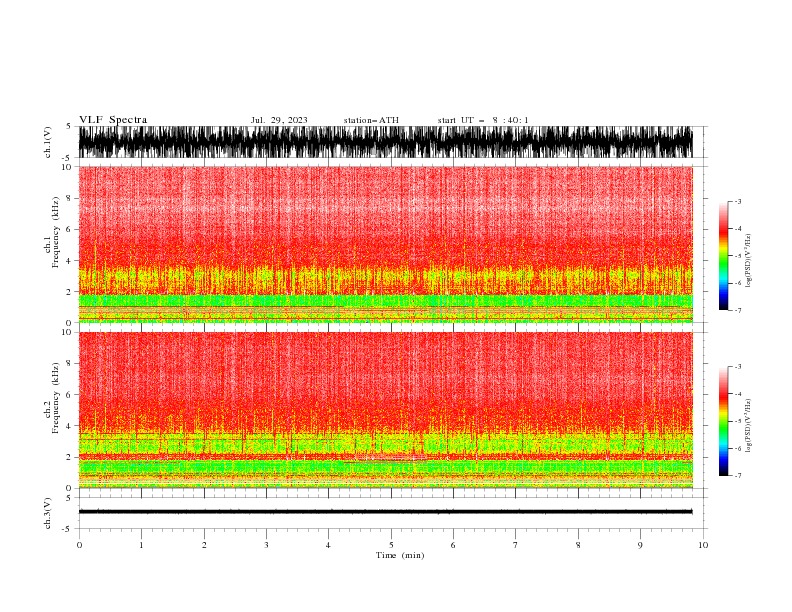Click the '6' kHz tick on ch.2 spectrogram
The height and width of the screenshot is (612, 792).
tap(69, 395)
